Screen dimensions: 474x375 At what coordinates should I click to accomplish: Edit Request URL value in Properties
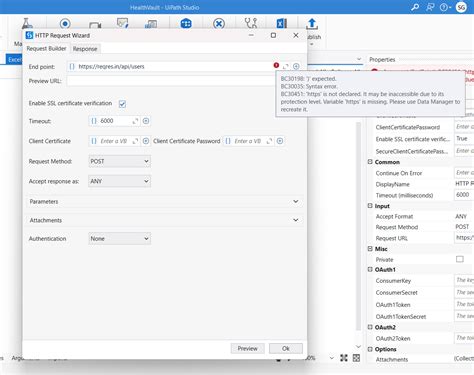(x=464, y=238)
